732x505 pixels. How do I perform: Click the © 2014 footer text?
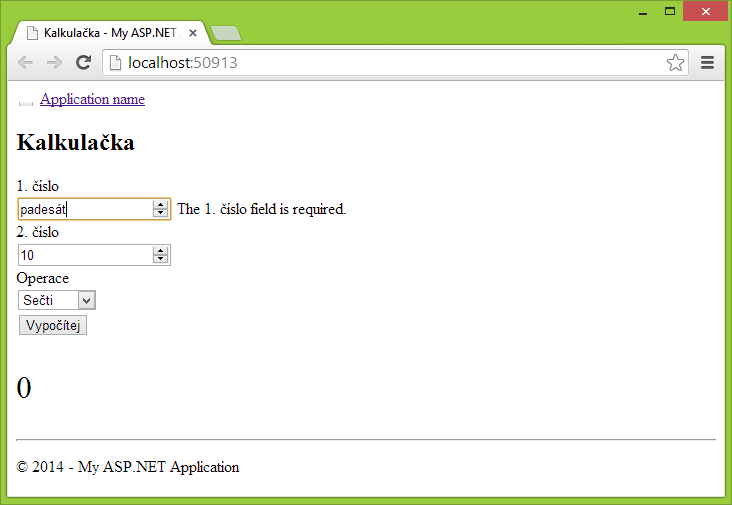tap(127, 467)
